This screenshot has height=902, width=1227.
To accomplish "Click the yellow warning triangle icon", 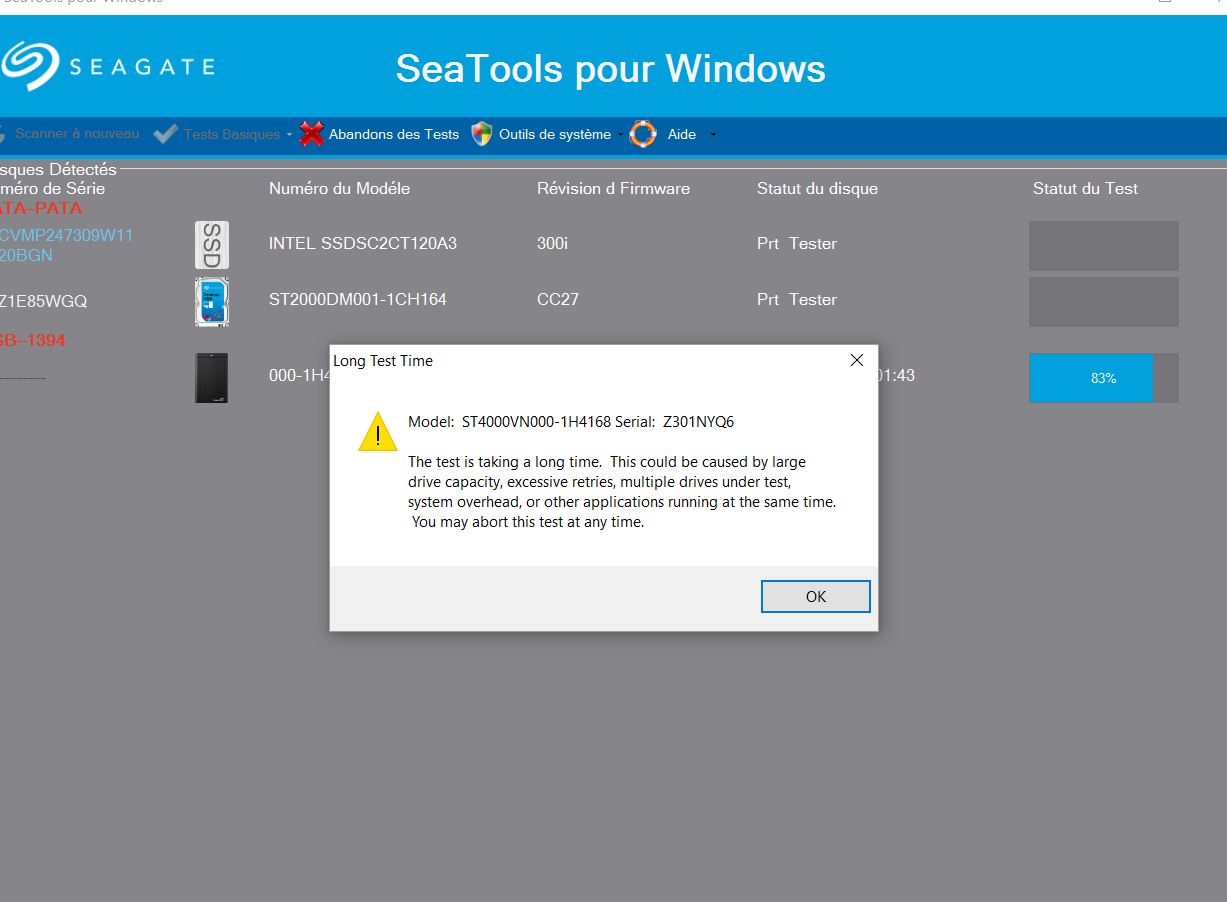I will (x=378, y=432).
